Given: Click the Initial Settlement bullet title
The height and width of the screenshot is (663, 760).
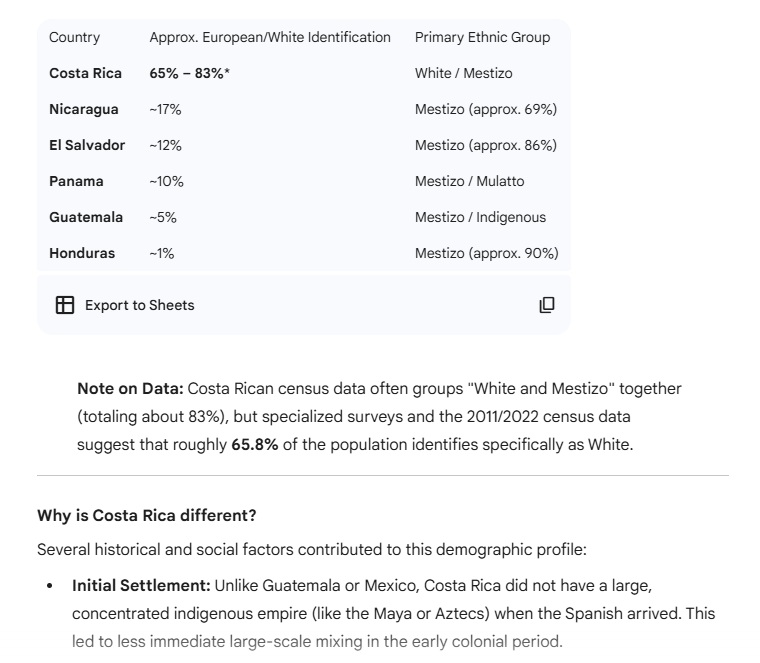Looking at the screenshot, I should [x=140, y=585].
